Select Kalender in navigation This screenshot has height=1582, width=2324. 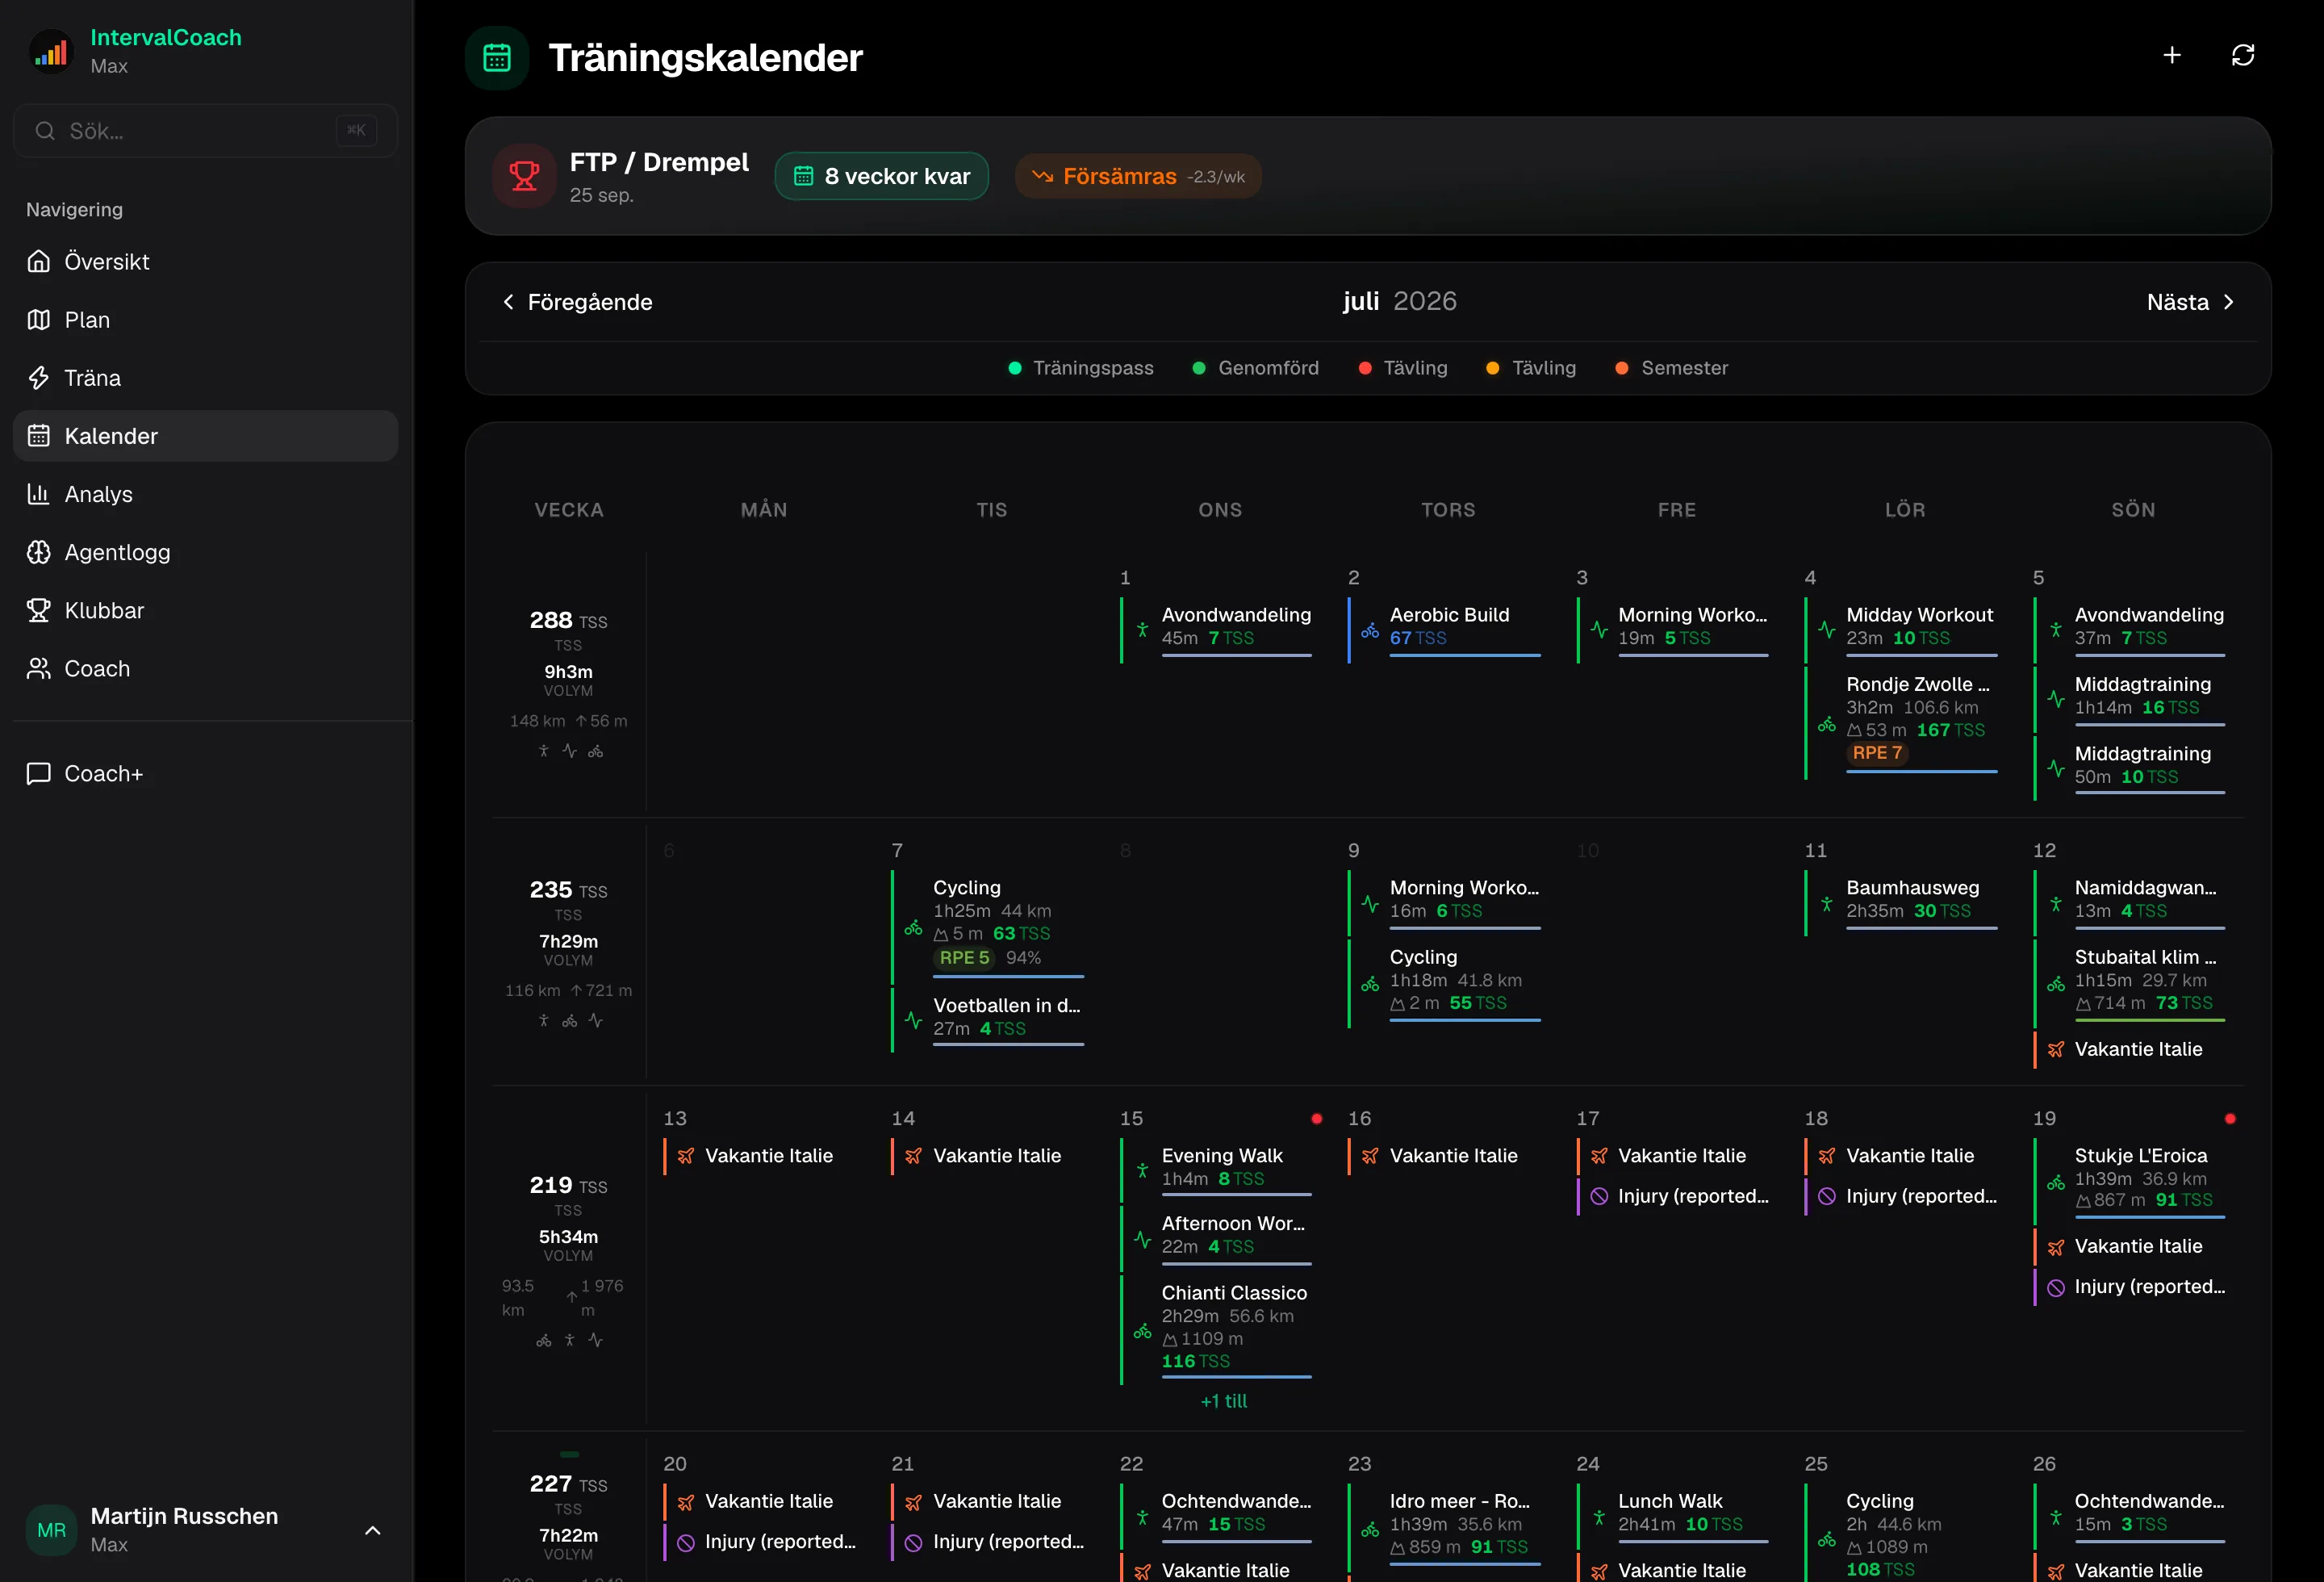[206, 436]
